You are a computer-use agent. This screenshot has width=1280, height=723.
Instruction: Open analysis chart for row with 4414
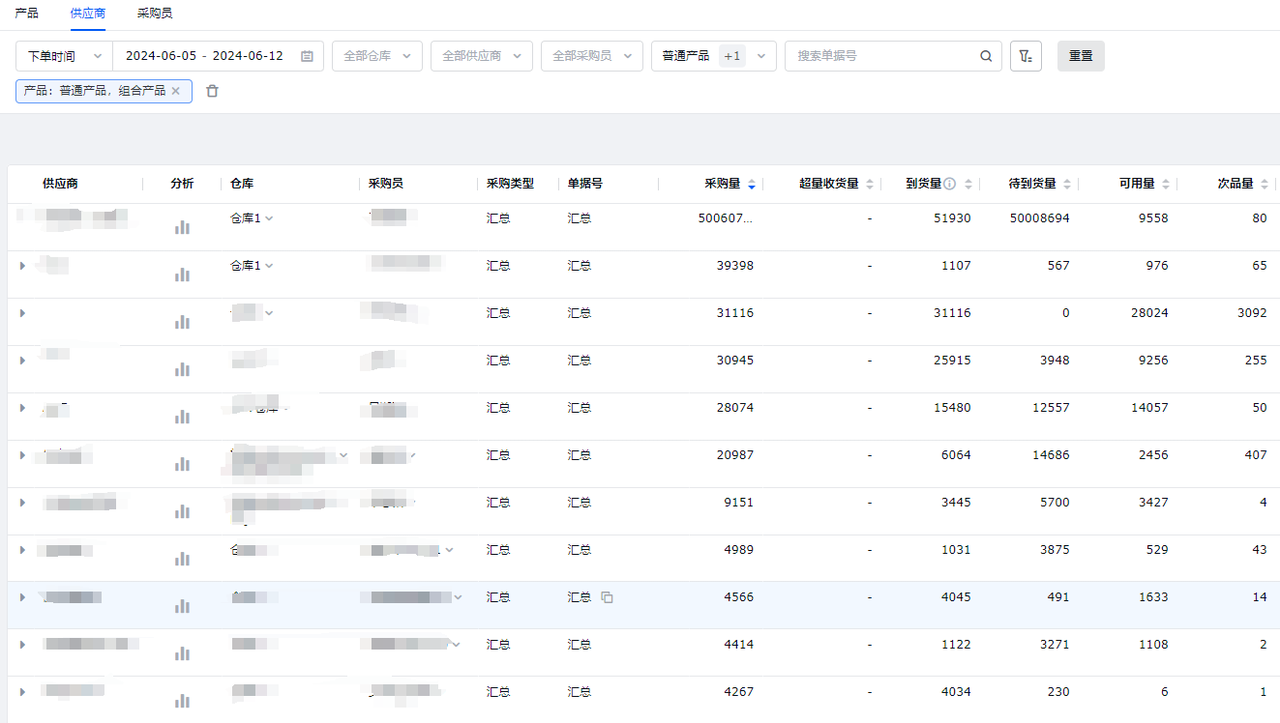coord(182,654)
